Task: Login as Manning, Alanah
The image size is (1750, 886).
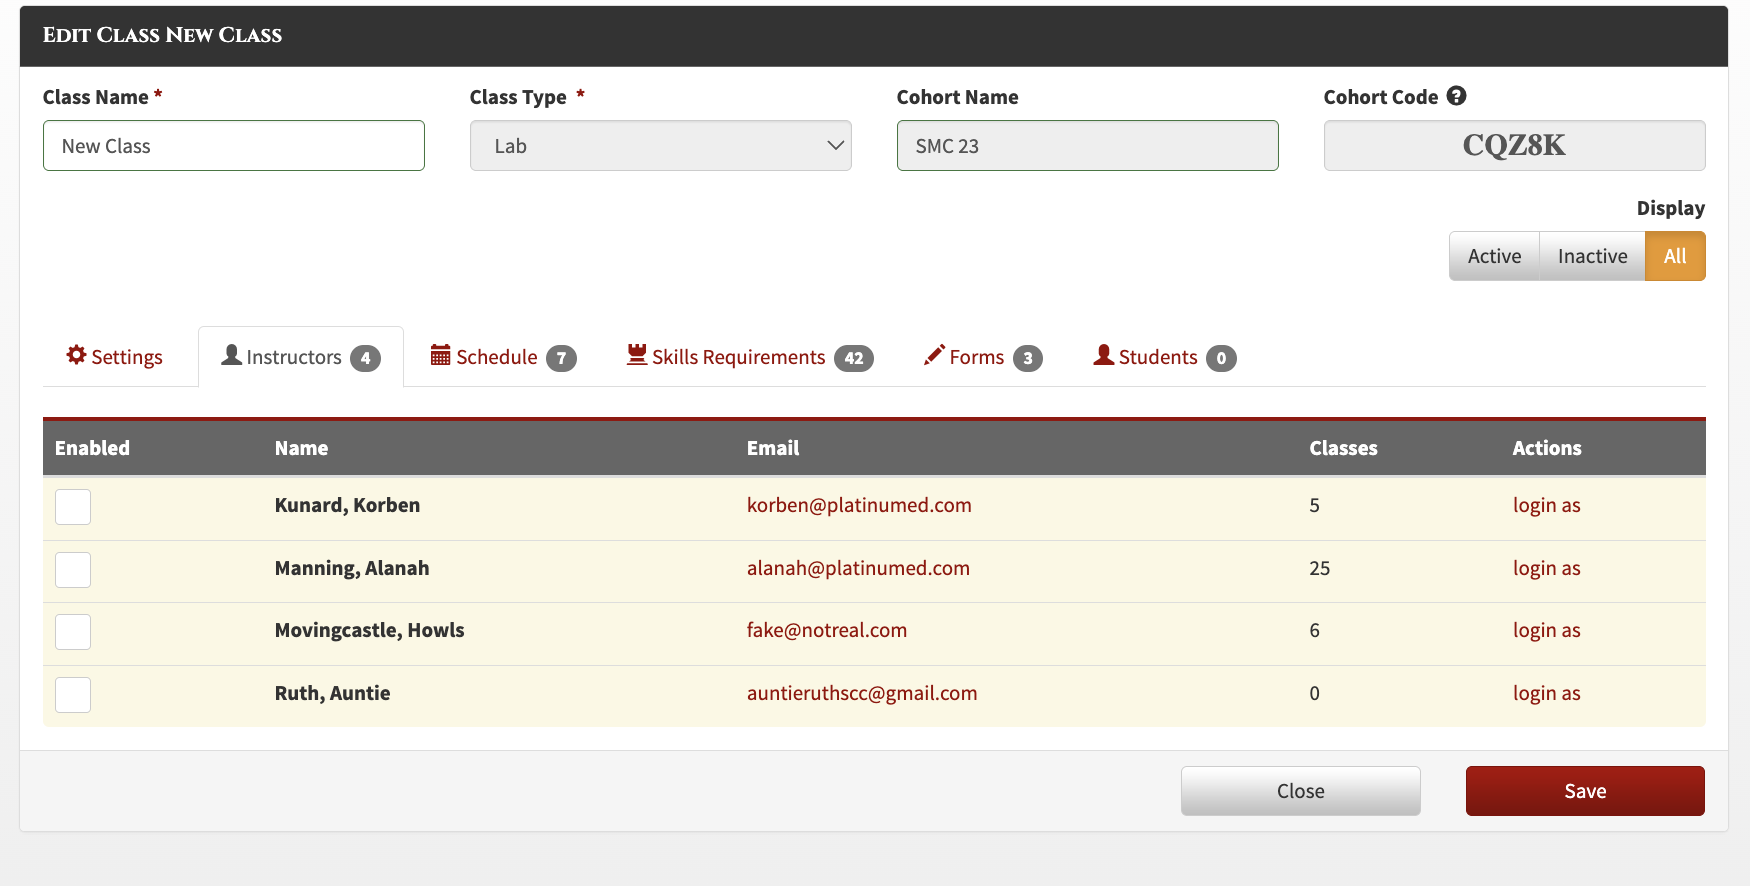Action: pos(1546,568)
